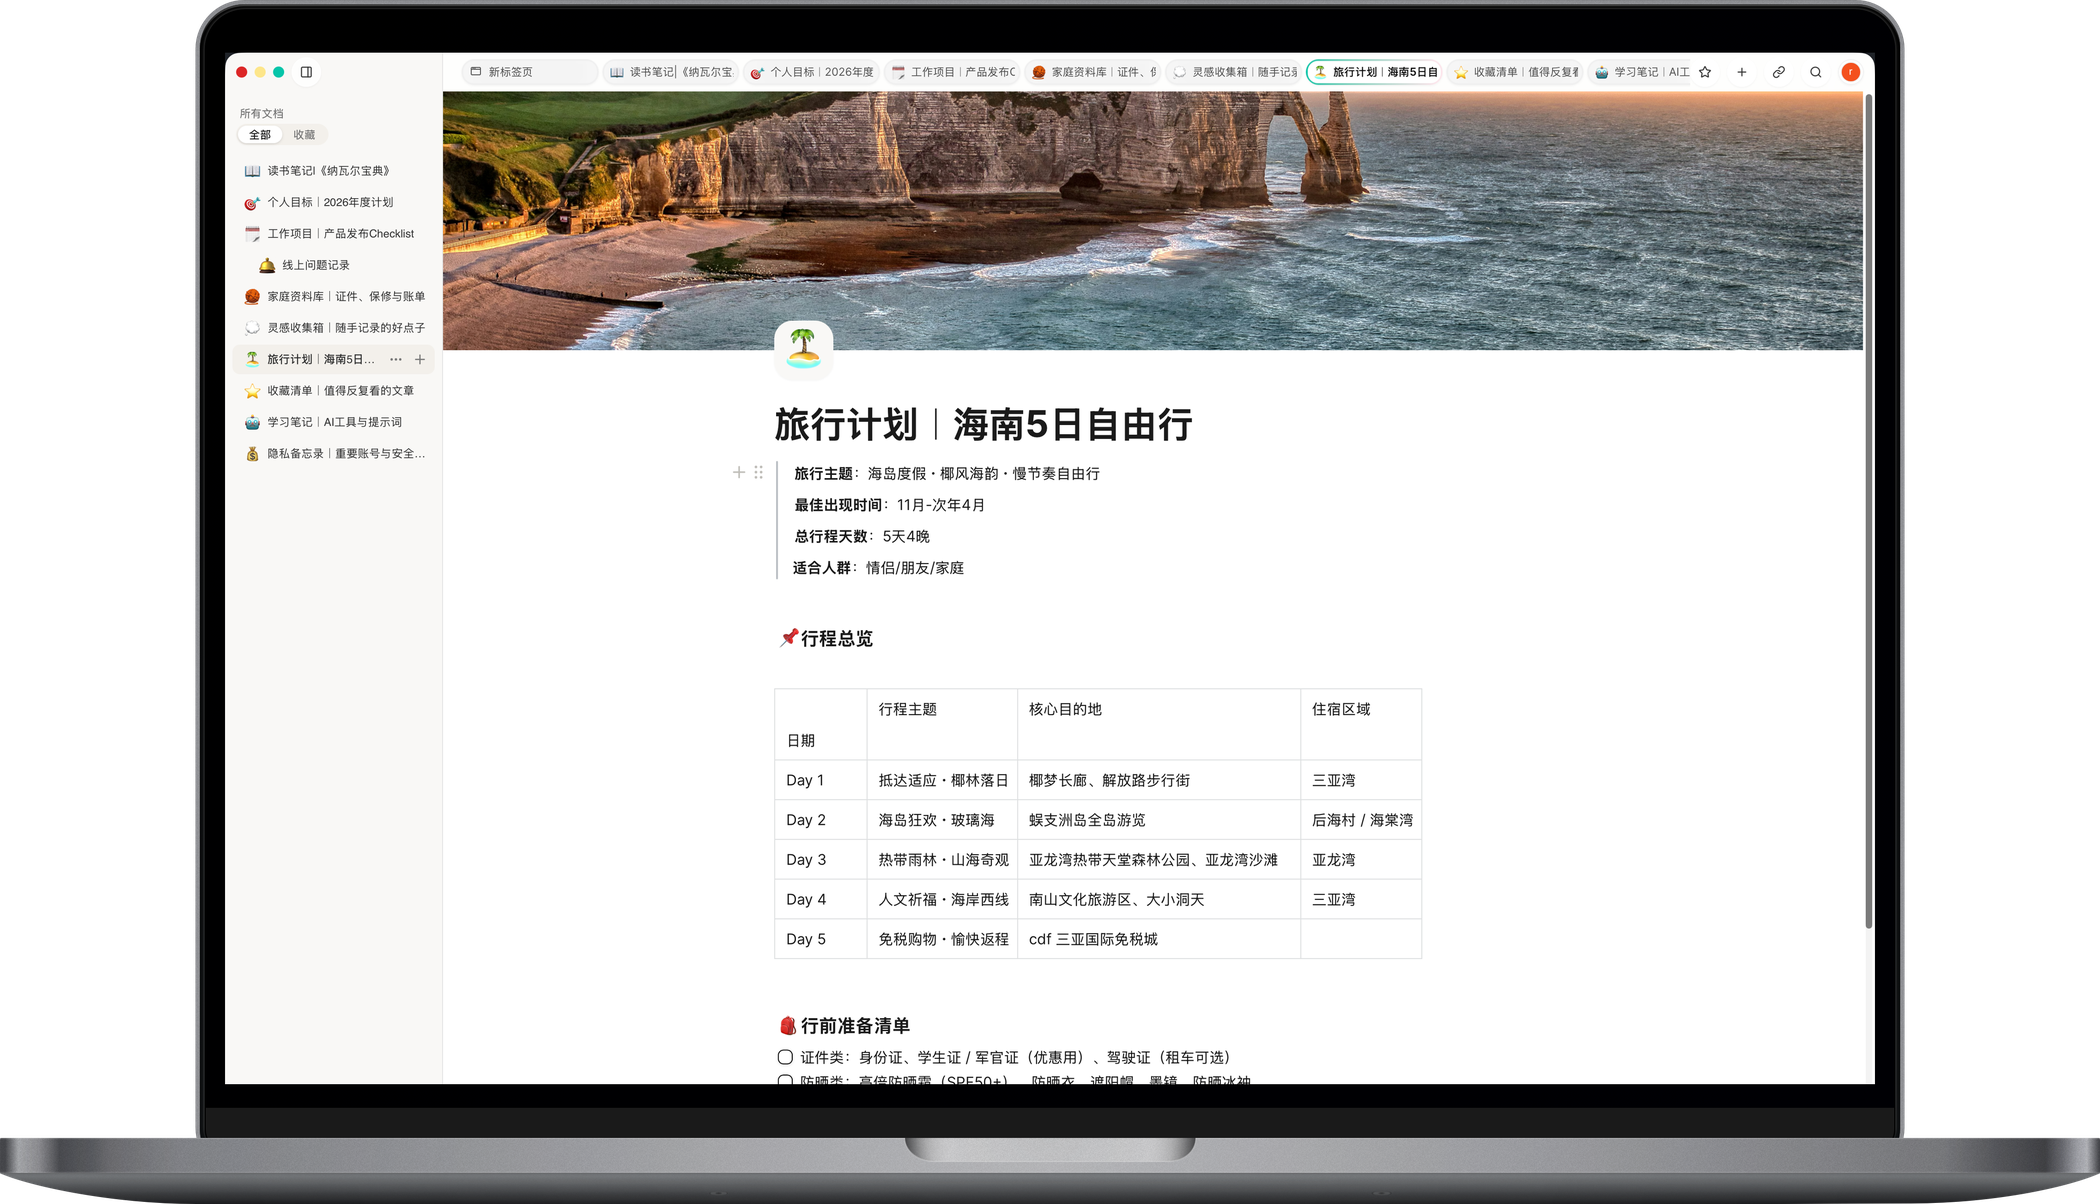Open 读书笔记《纳瓦尔宝典》 in sidebar
This screenshot has height=1204, width=2100.
[x=334, y=171]
